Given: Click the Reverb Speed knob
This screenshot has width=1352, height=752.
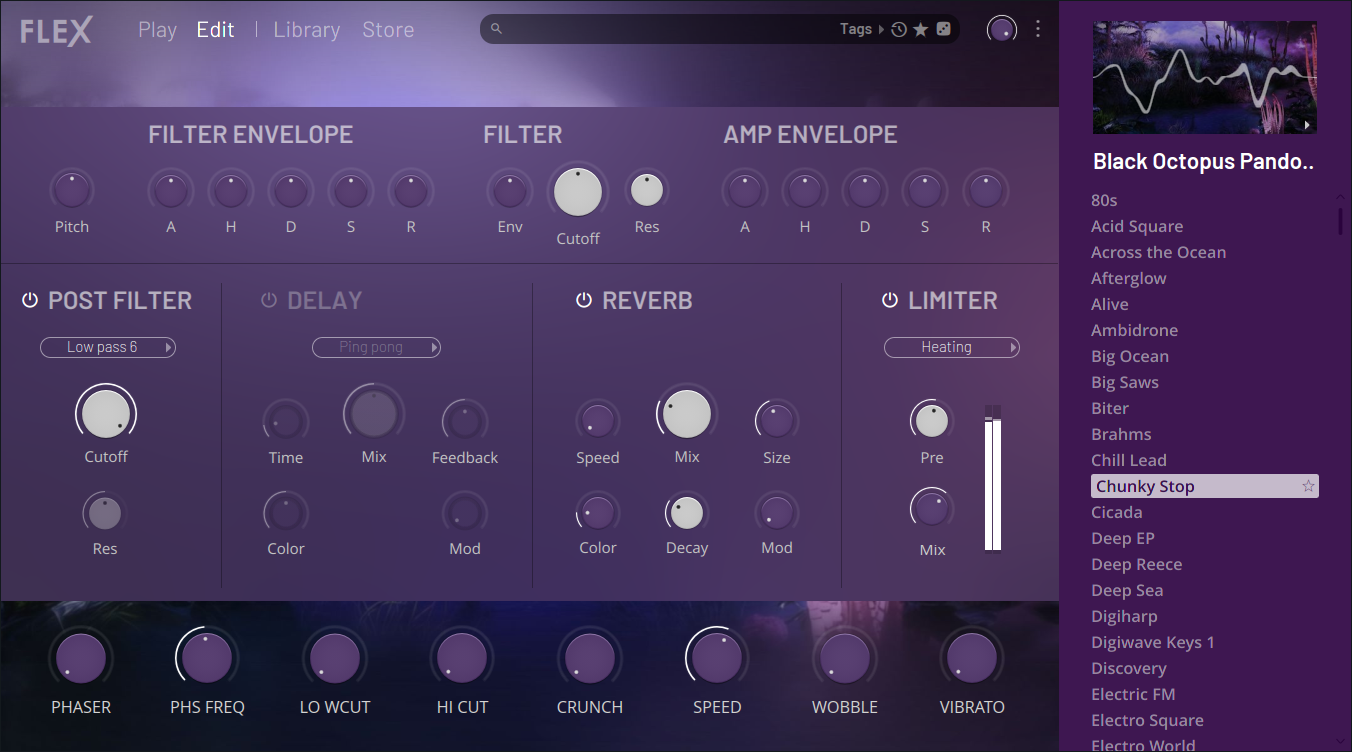Looking at the screenshot, I should click(x=598, y=421).
